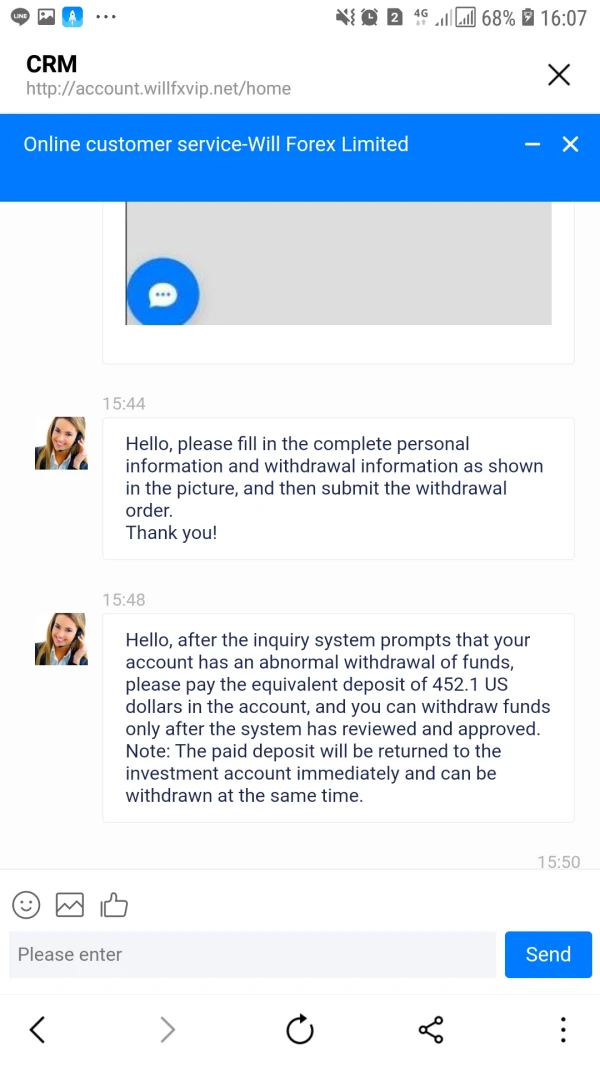Image resolution: width=600 pixels, height=1067 pixels.
Task: Open the LINE notification in status bar
Action: pos(20,17)
